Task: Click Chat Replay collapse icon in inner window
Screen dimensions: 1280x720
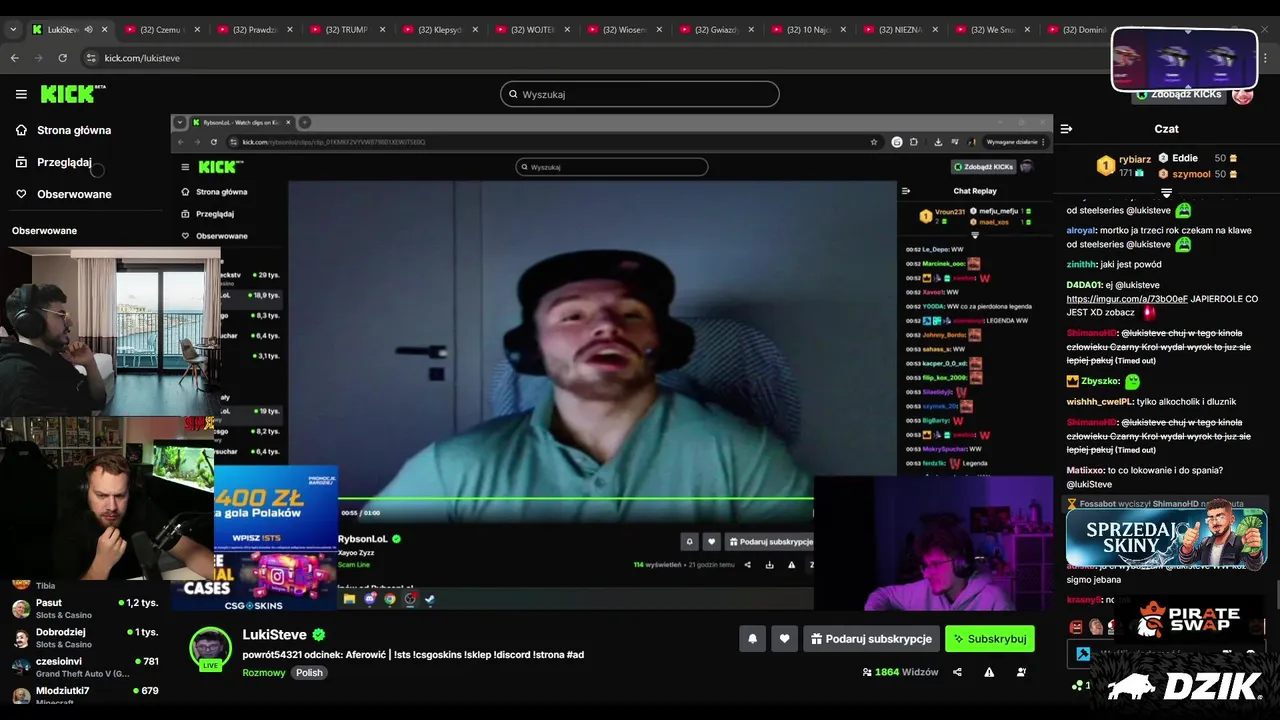Action: pos(906,190)
